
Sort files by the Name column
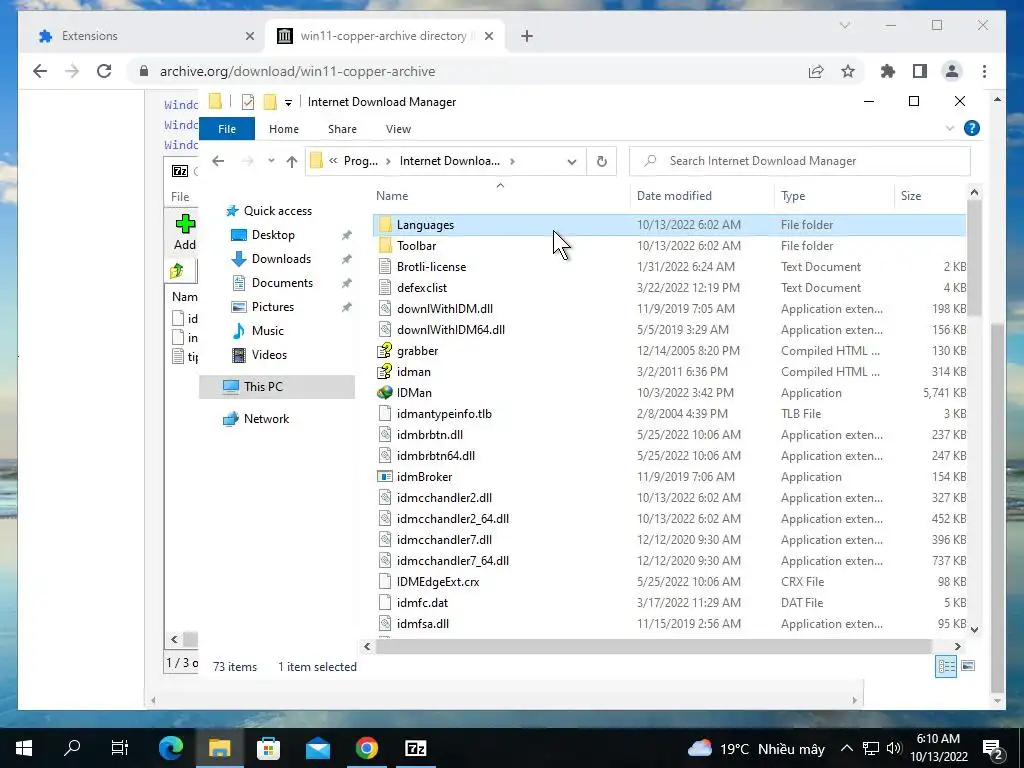click(500, 195)
